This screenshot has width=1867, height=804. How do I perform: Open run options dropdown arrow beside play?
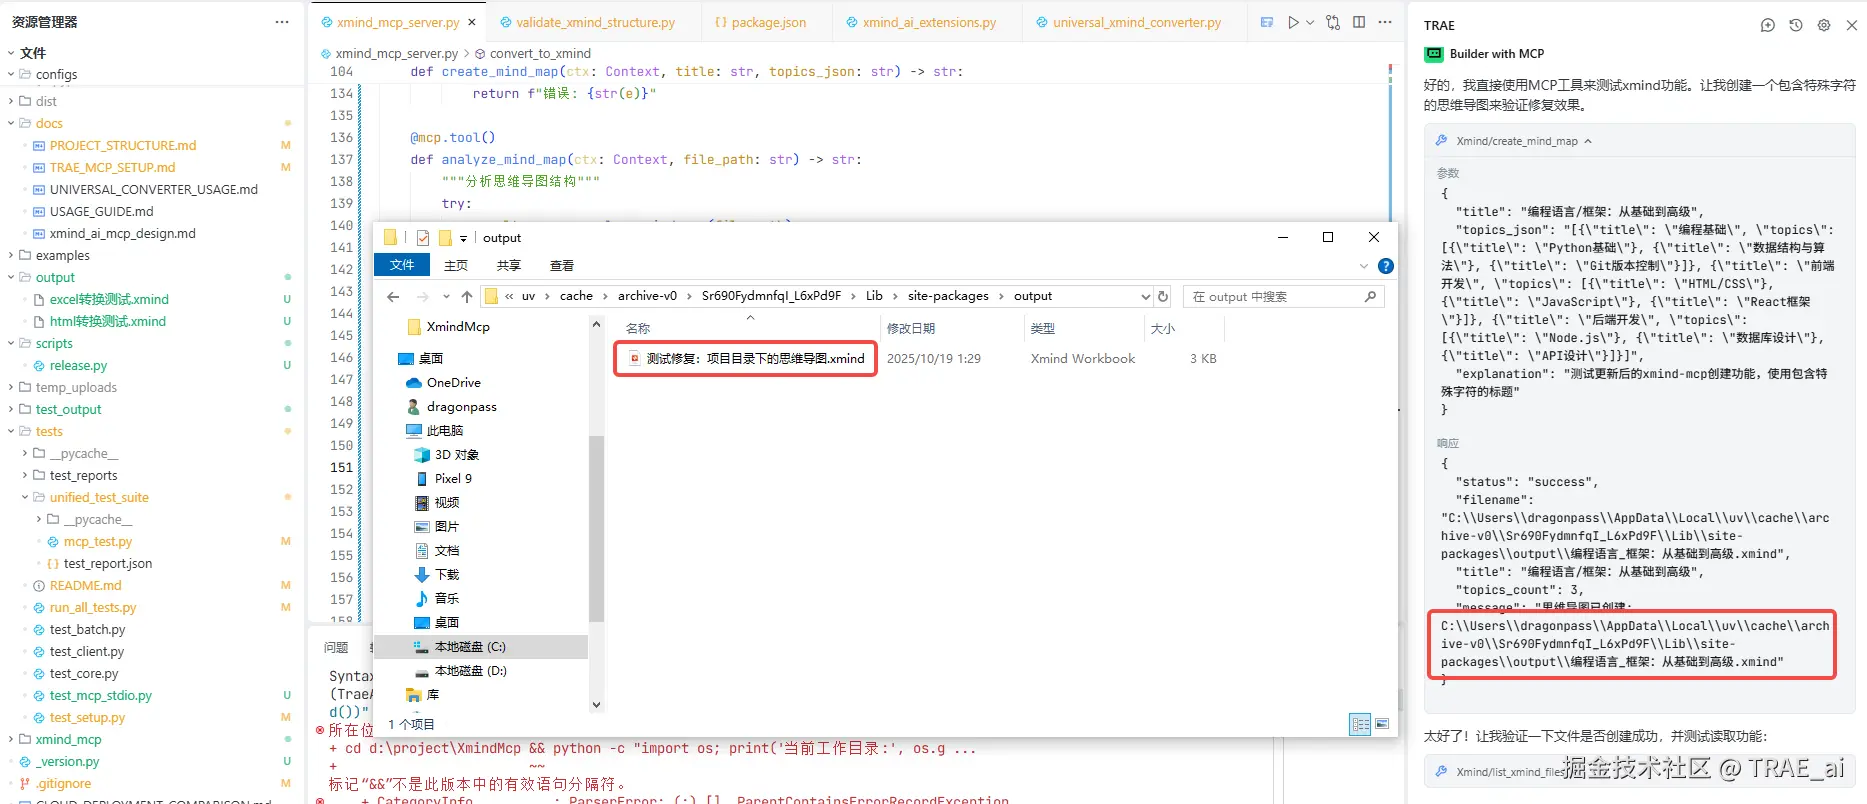pyautogui.click(x=1309, y=22)
